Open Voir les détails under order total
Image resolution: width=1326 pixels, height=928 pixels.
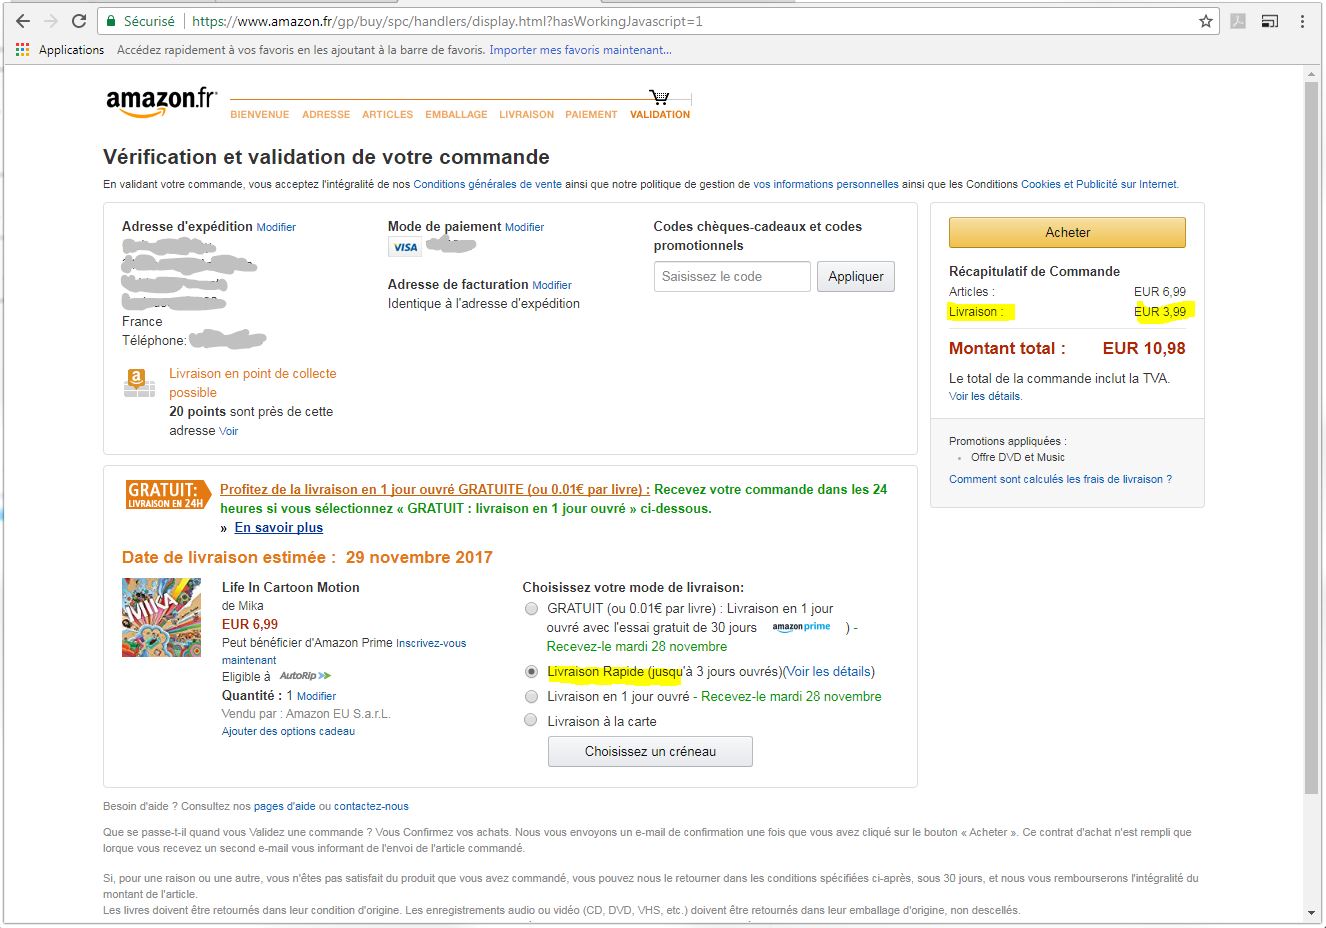click(985, 396)
